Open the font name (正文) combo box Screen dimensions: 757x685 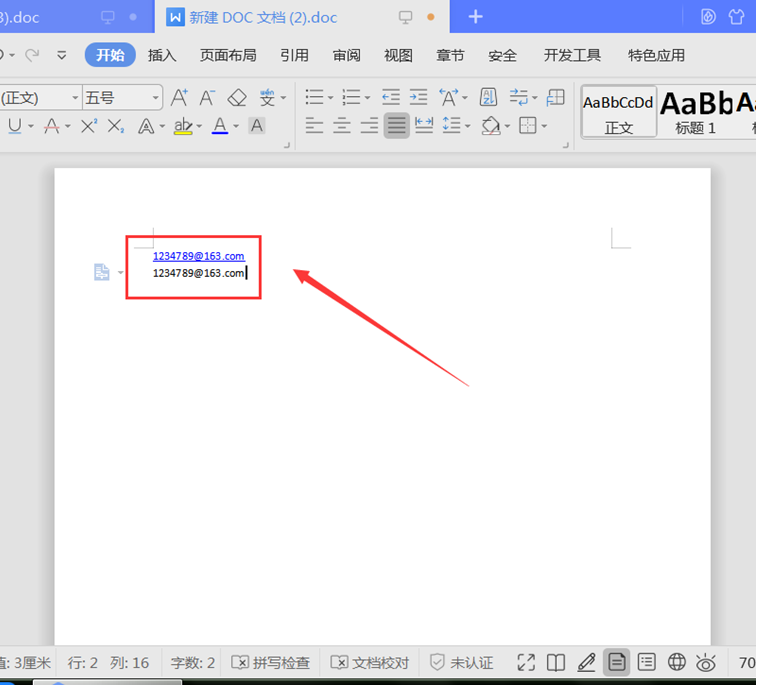40,98
